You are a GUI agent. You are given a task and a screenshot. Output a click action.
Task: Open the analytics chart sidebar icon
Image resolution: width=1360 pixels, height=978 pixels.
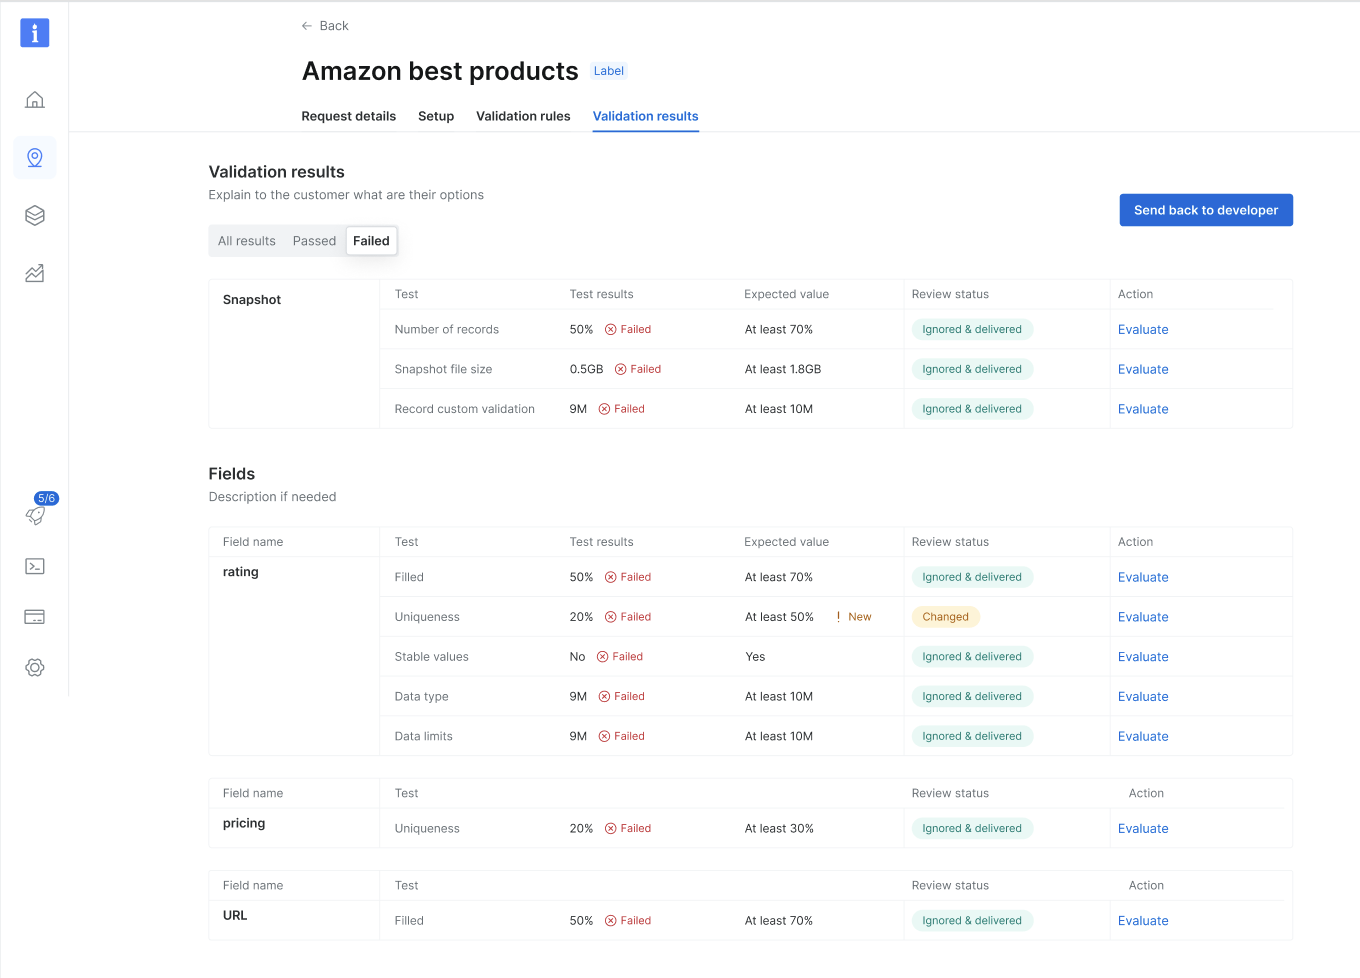point(35,273)
